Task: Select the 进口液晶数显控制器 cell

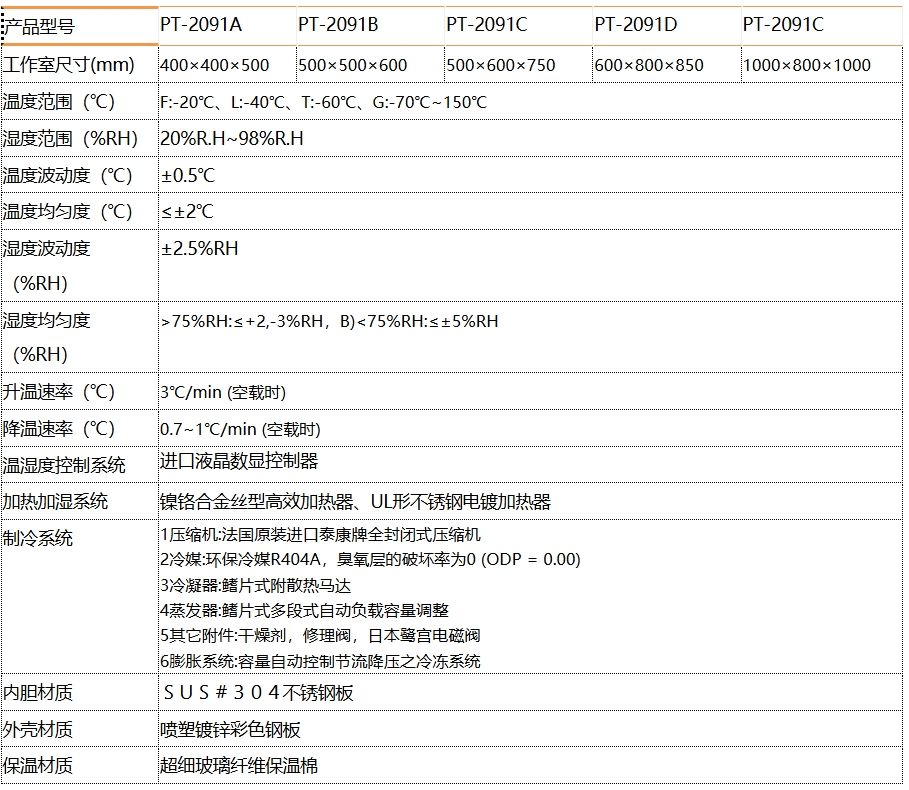Action: (239, 461)
